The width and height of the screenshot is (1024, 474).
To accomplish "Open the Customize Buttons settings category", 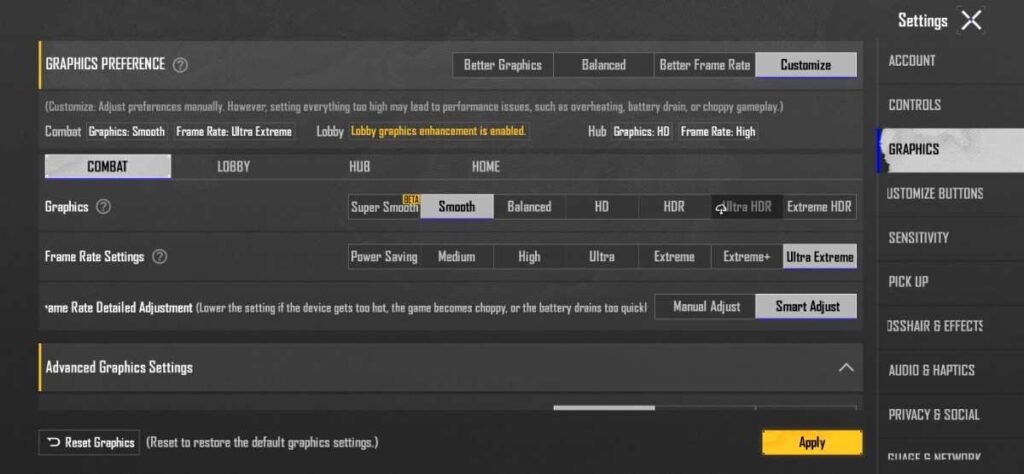I will (x=951, y=193).
